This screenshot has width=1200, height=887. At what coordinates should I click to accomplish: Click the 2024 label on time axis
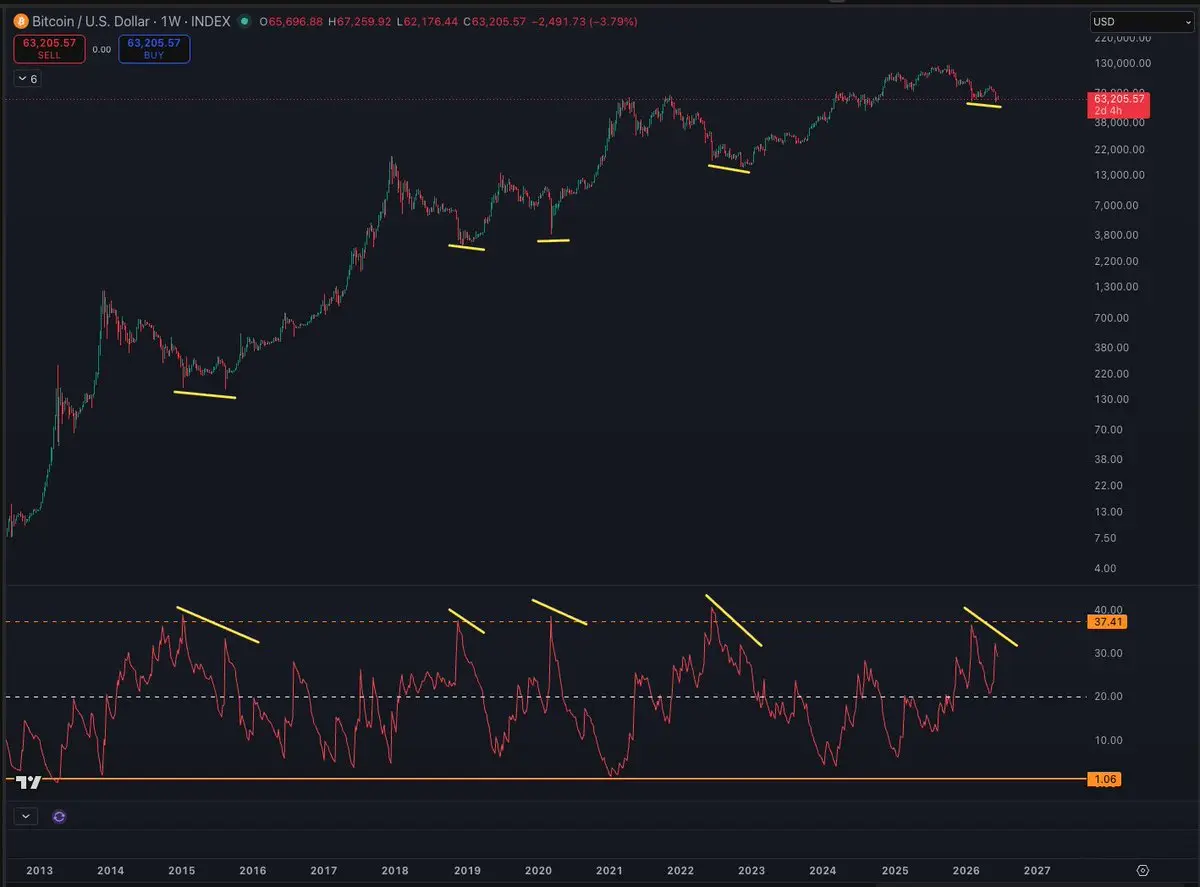823,871
